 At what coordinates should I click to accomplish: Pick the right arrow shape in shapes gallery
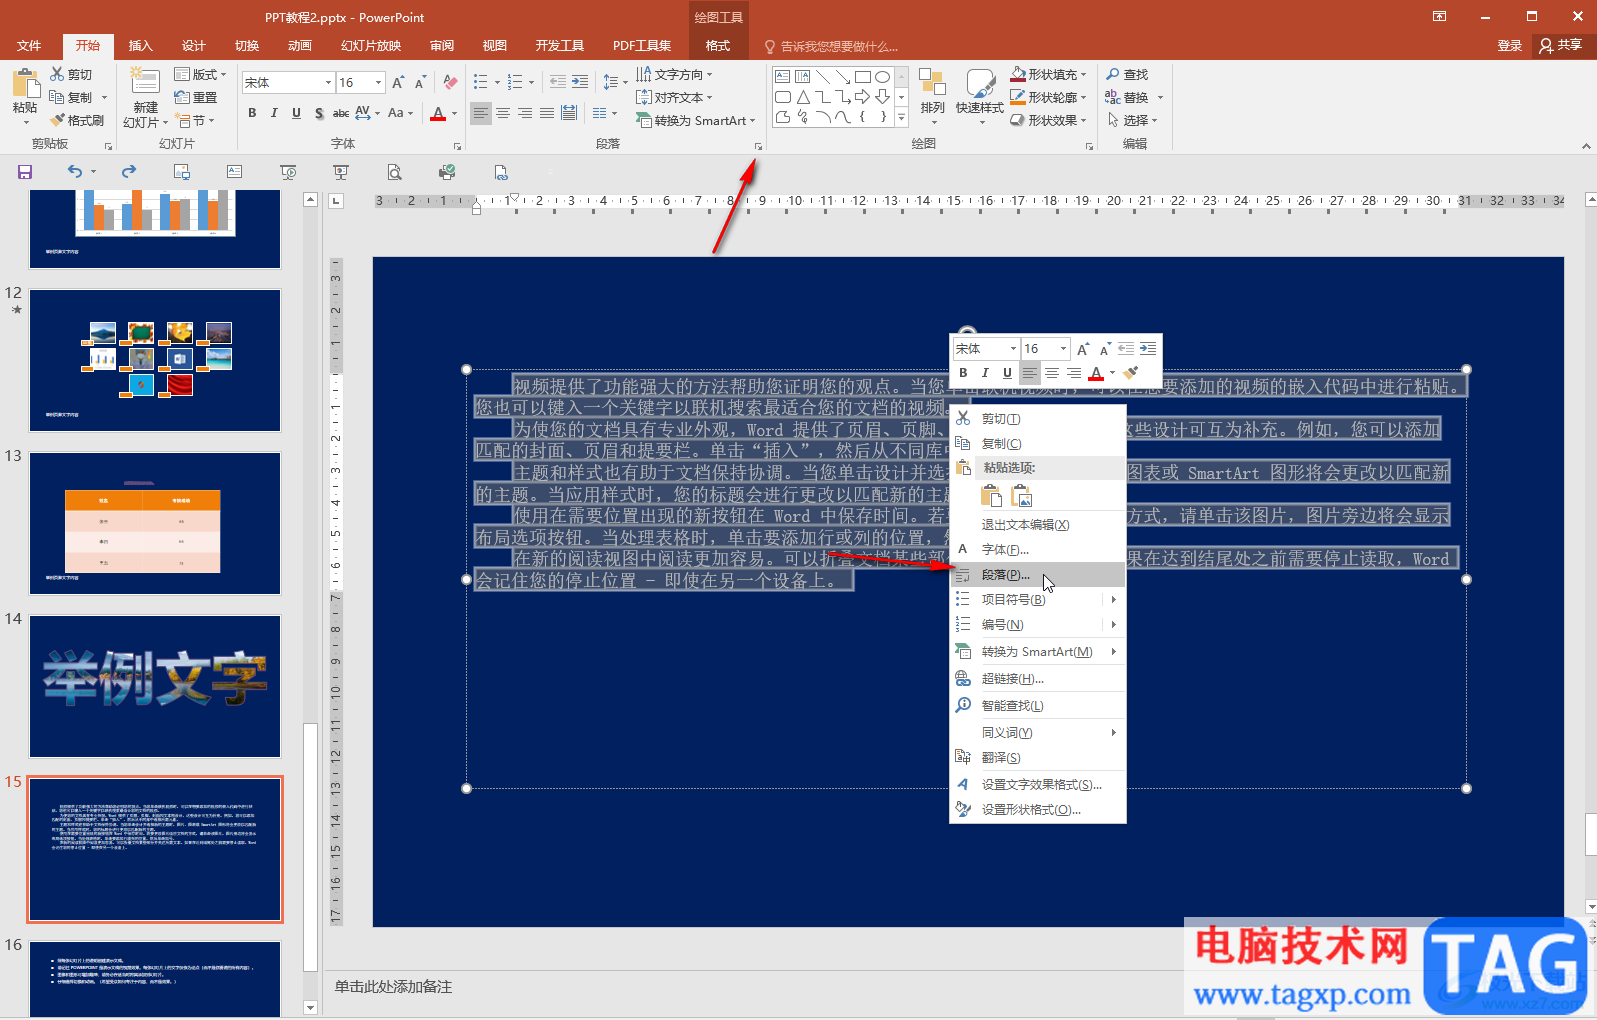(x=863, y=97)
